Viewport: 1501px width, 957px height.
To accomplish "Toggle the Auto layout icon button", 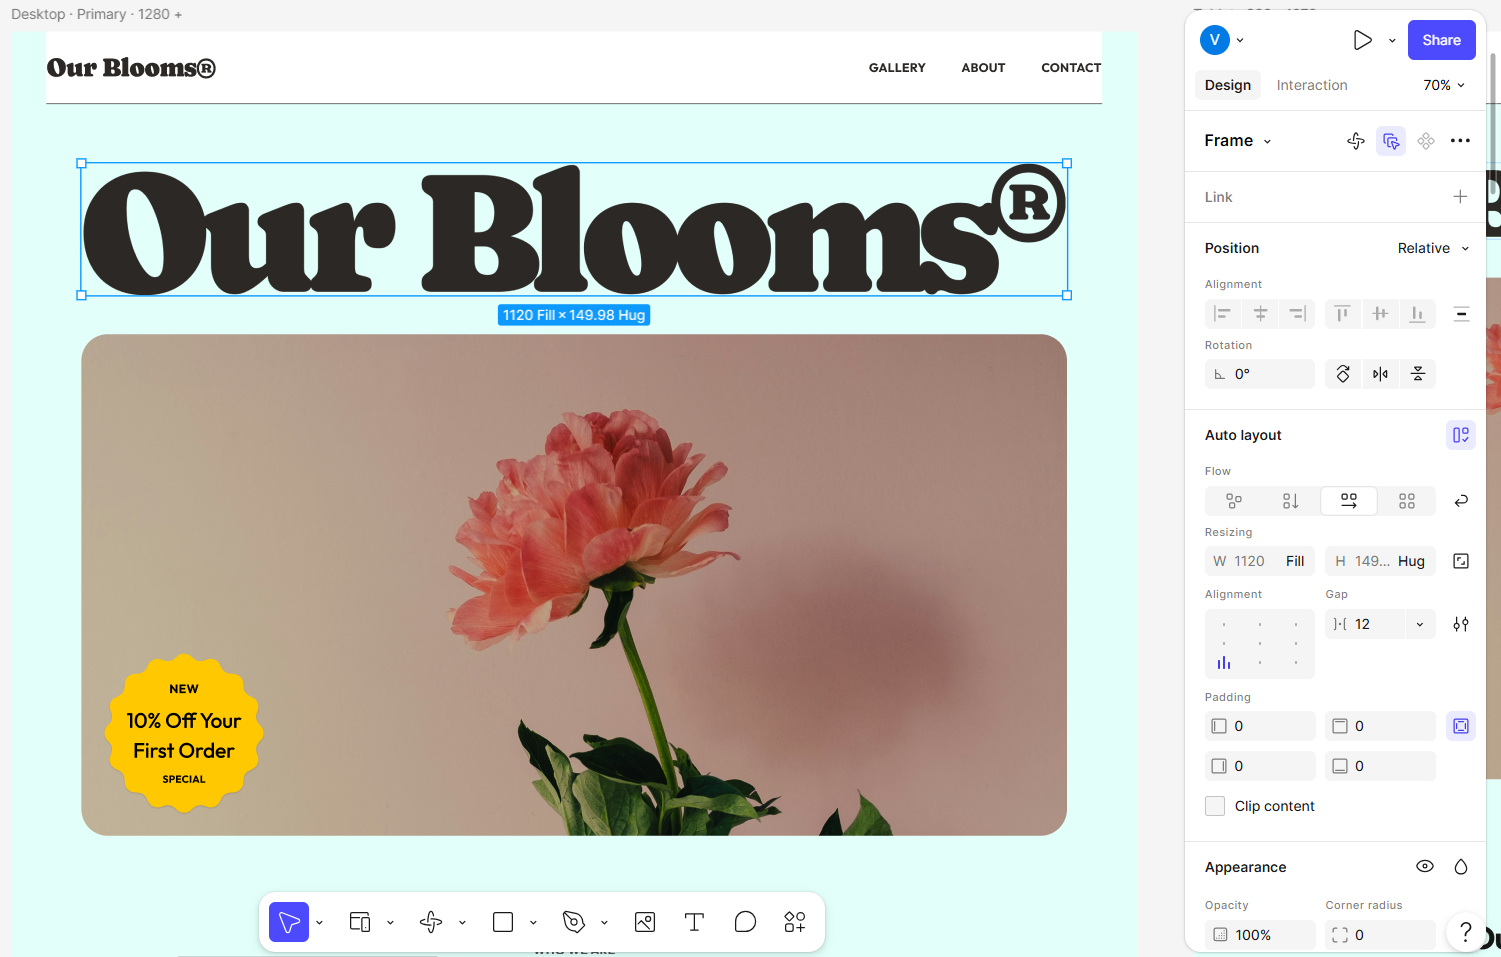I will click(1461, 435).
